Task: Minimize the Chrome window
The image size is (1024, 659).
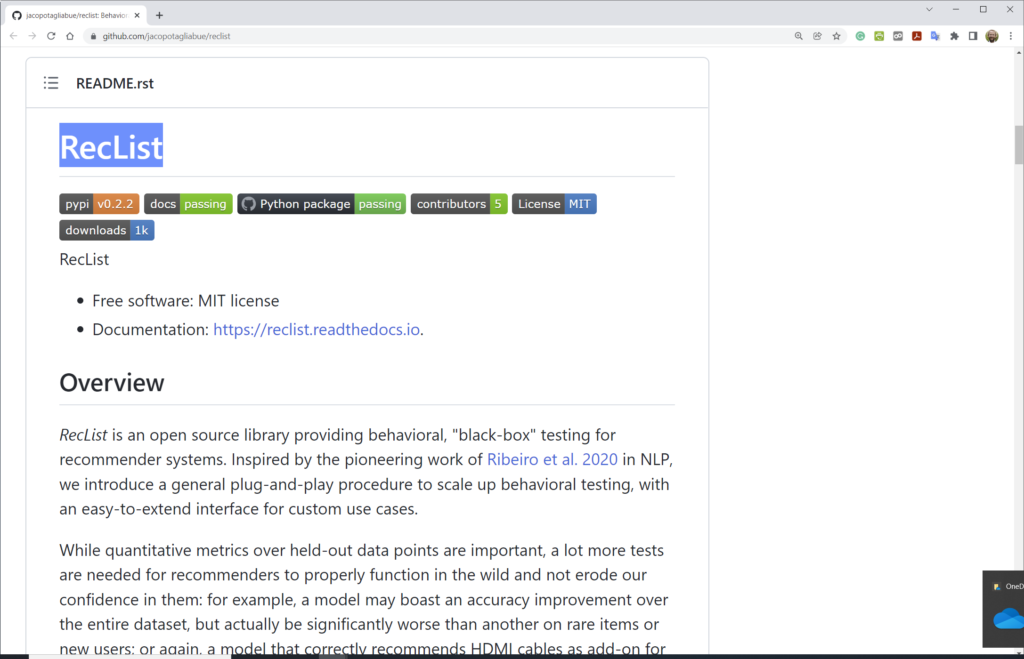Action: pyautogui.click(x=956, y=10)
